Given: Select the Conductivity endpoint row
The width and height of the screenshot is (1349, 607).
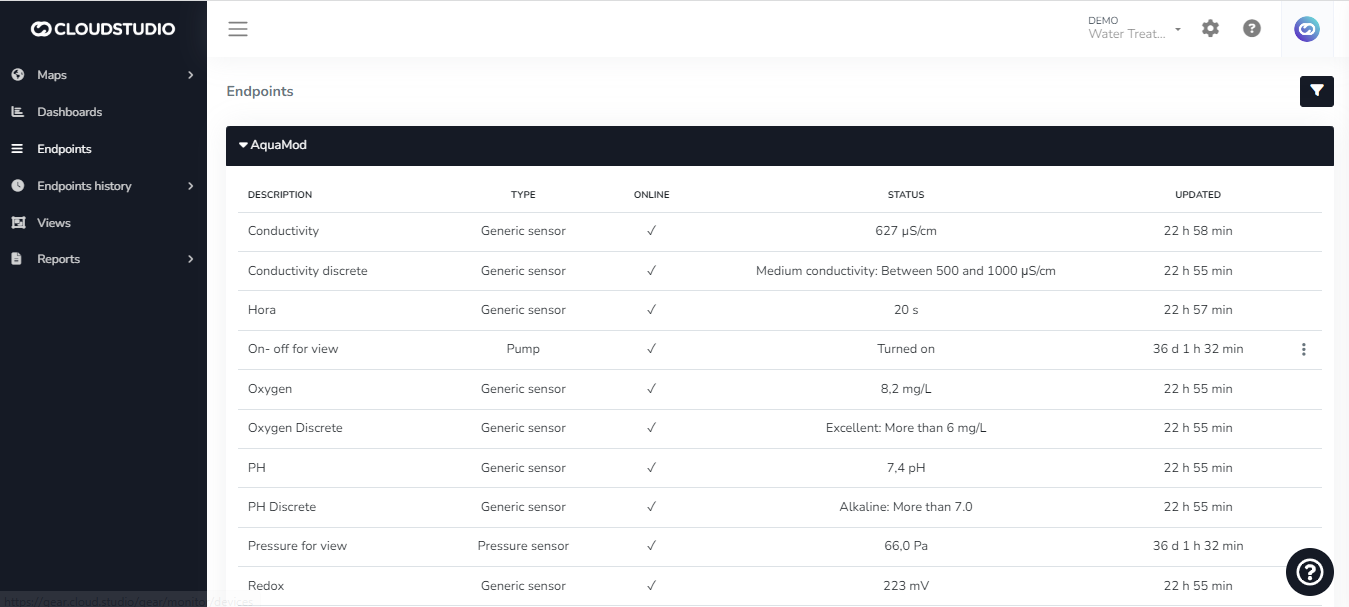Looking at the screenshot, I should (x=283, y=230).
